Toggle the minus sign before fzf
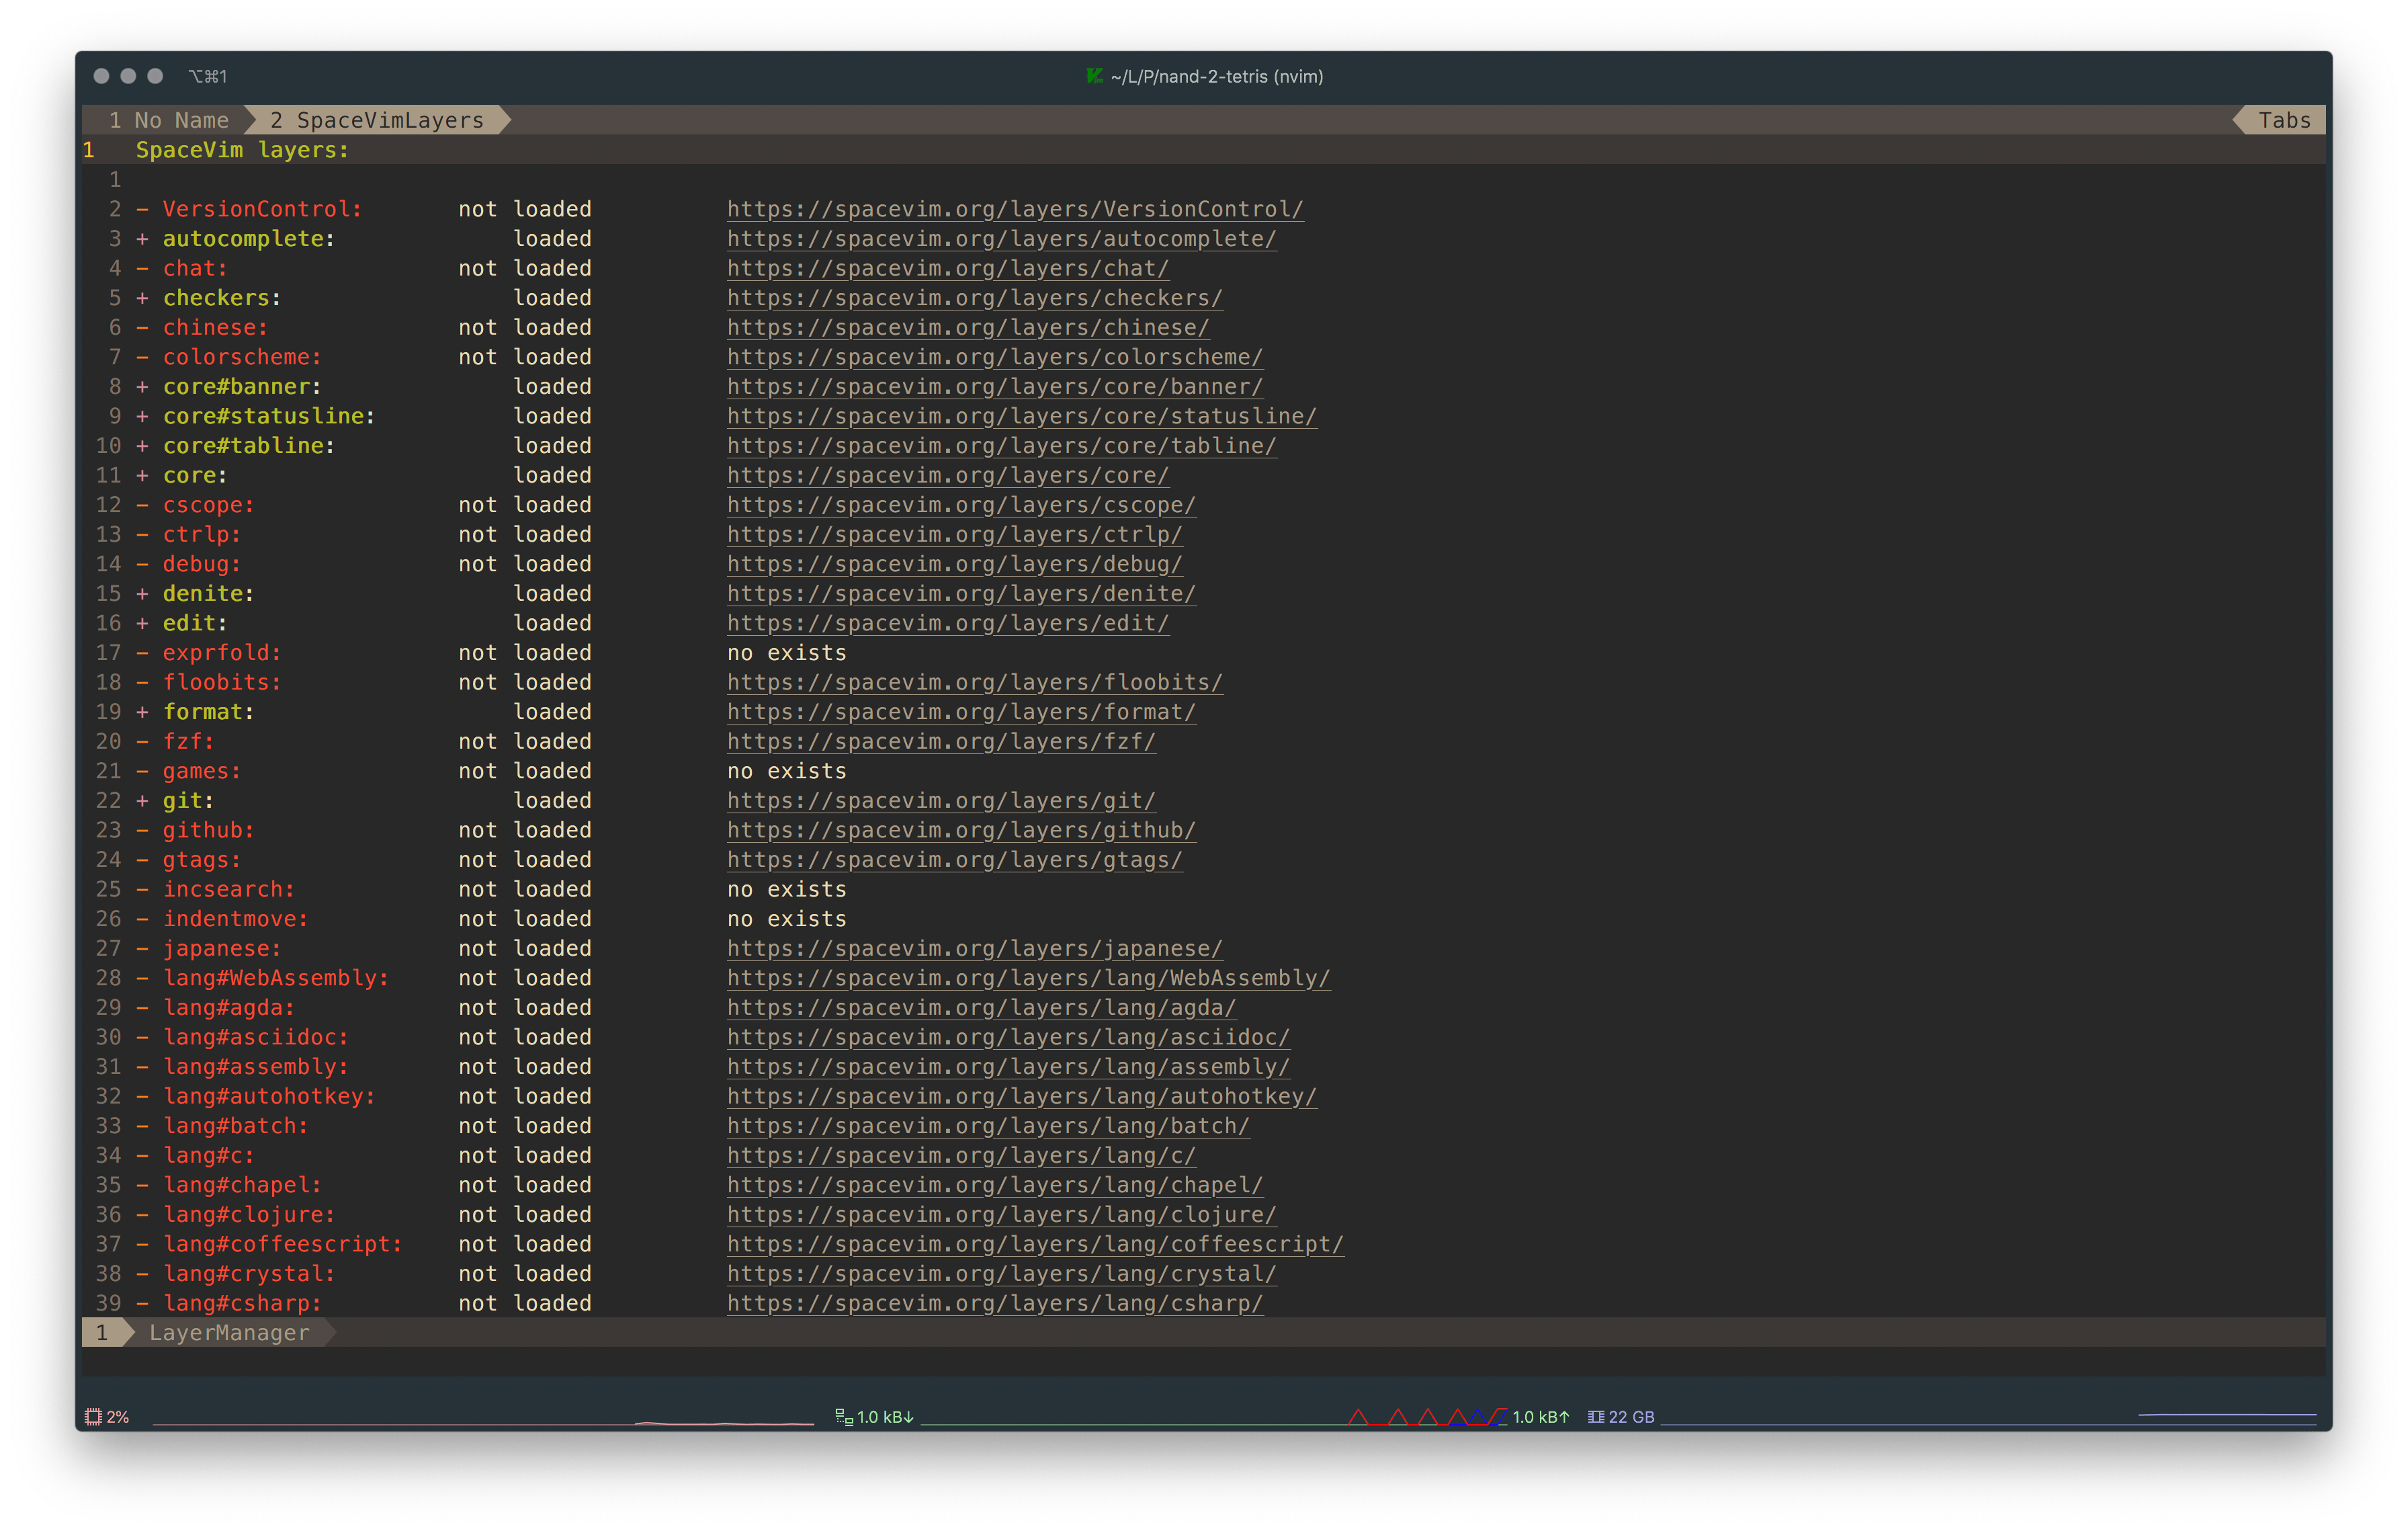 click(x=142, y=741)
